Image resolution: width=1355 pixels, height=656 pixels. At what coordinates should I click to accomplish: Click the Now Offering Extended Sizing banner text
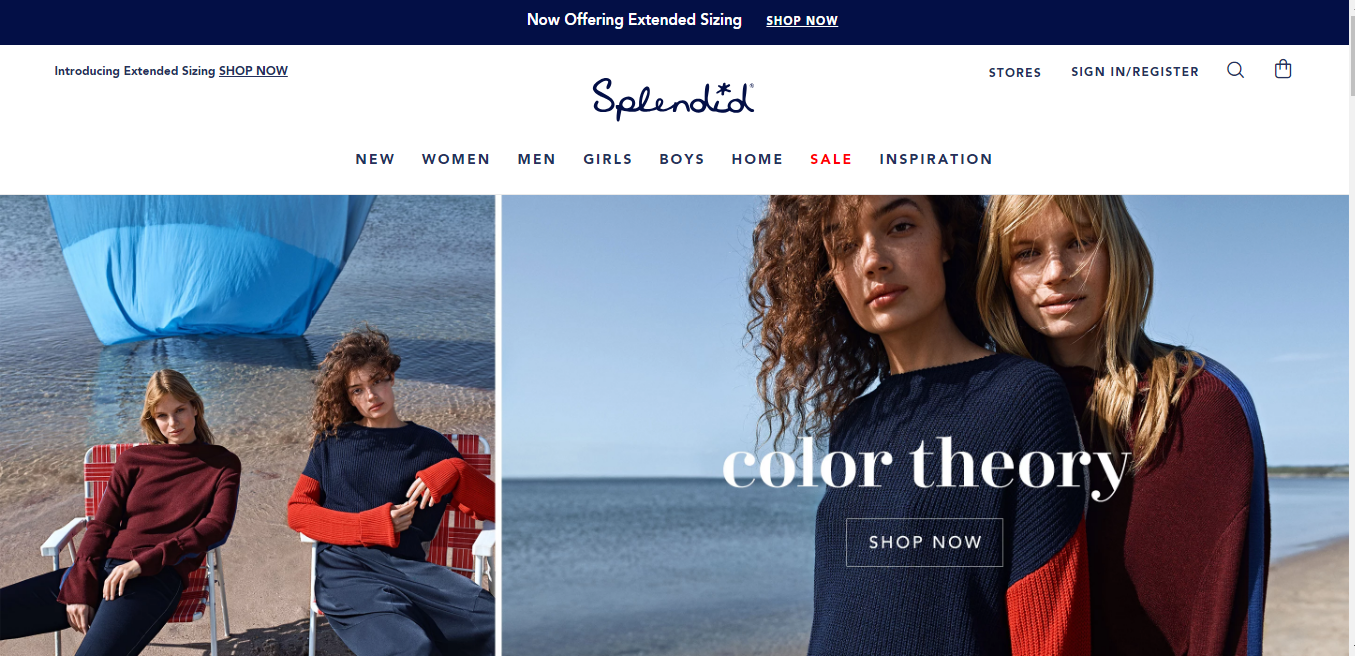(634, 20)
